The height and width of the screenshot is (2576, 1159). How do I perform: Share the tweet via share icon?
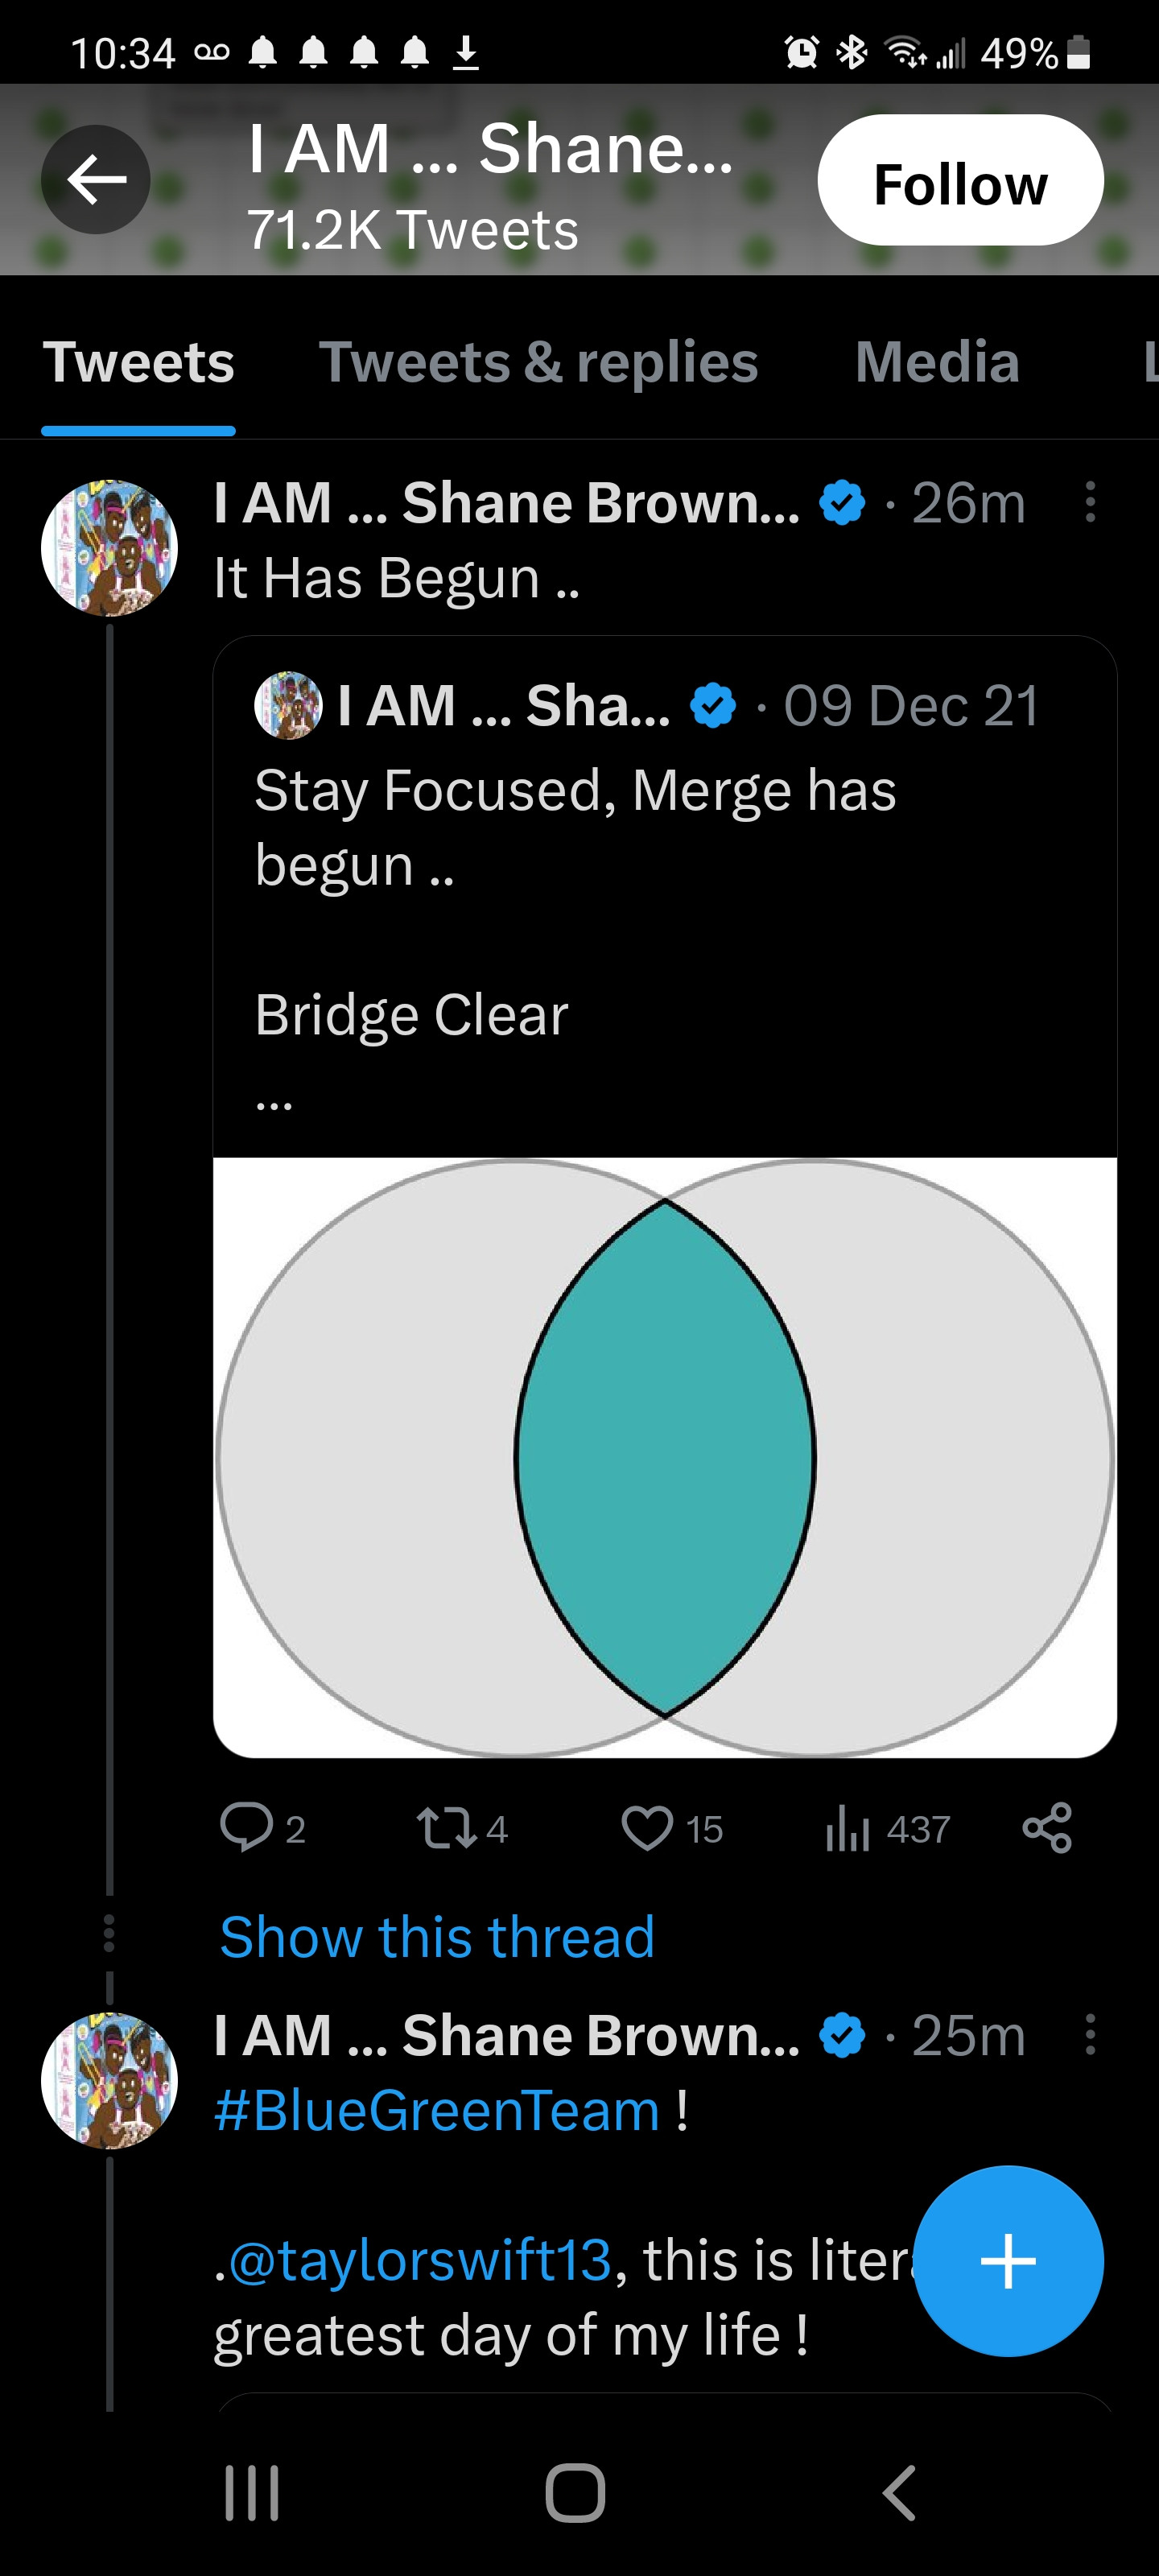click(x=1046, y=1828)
